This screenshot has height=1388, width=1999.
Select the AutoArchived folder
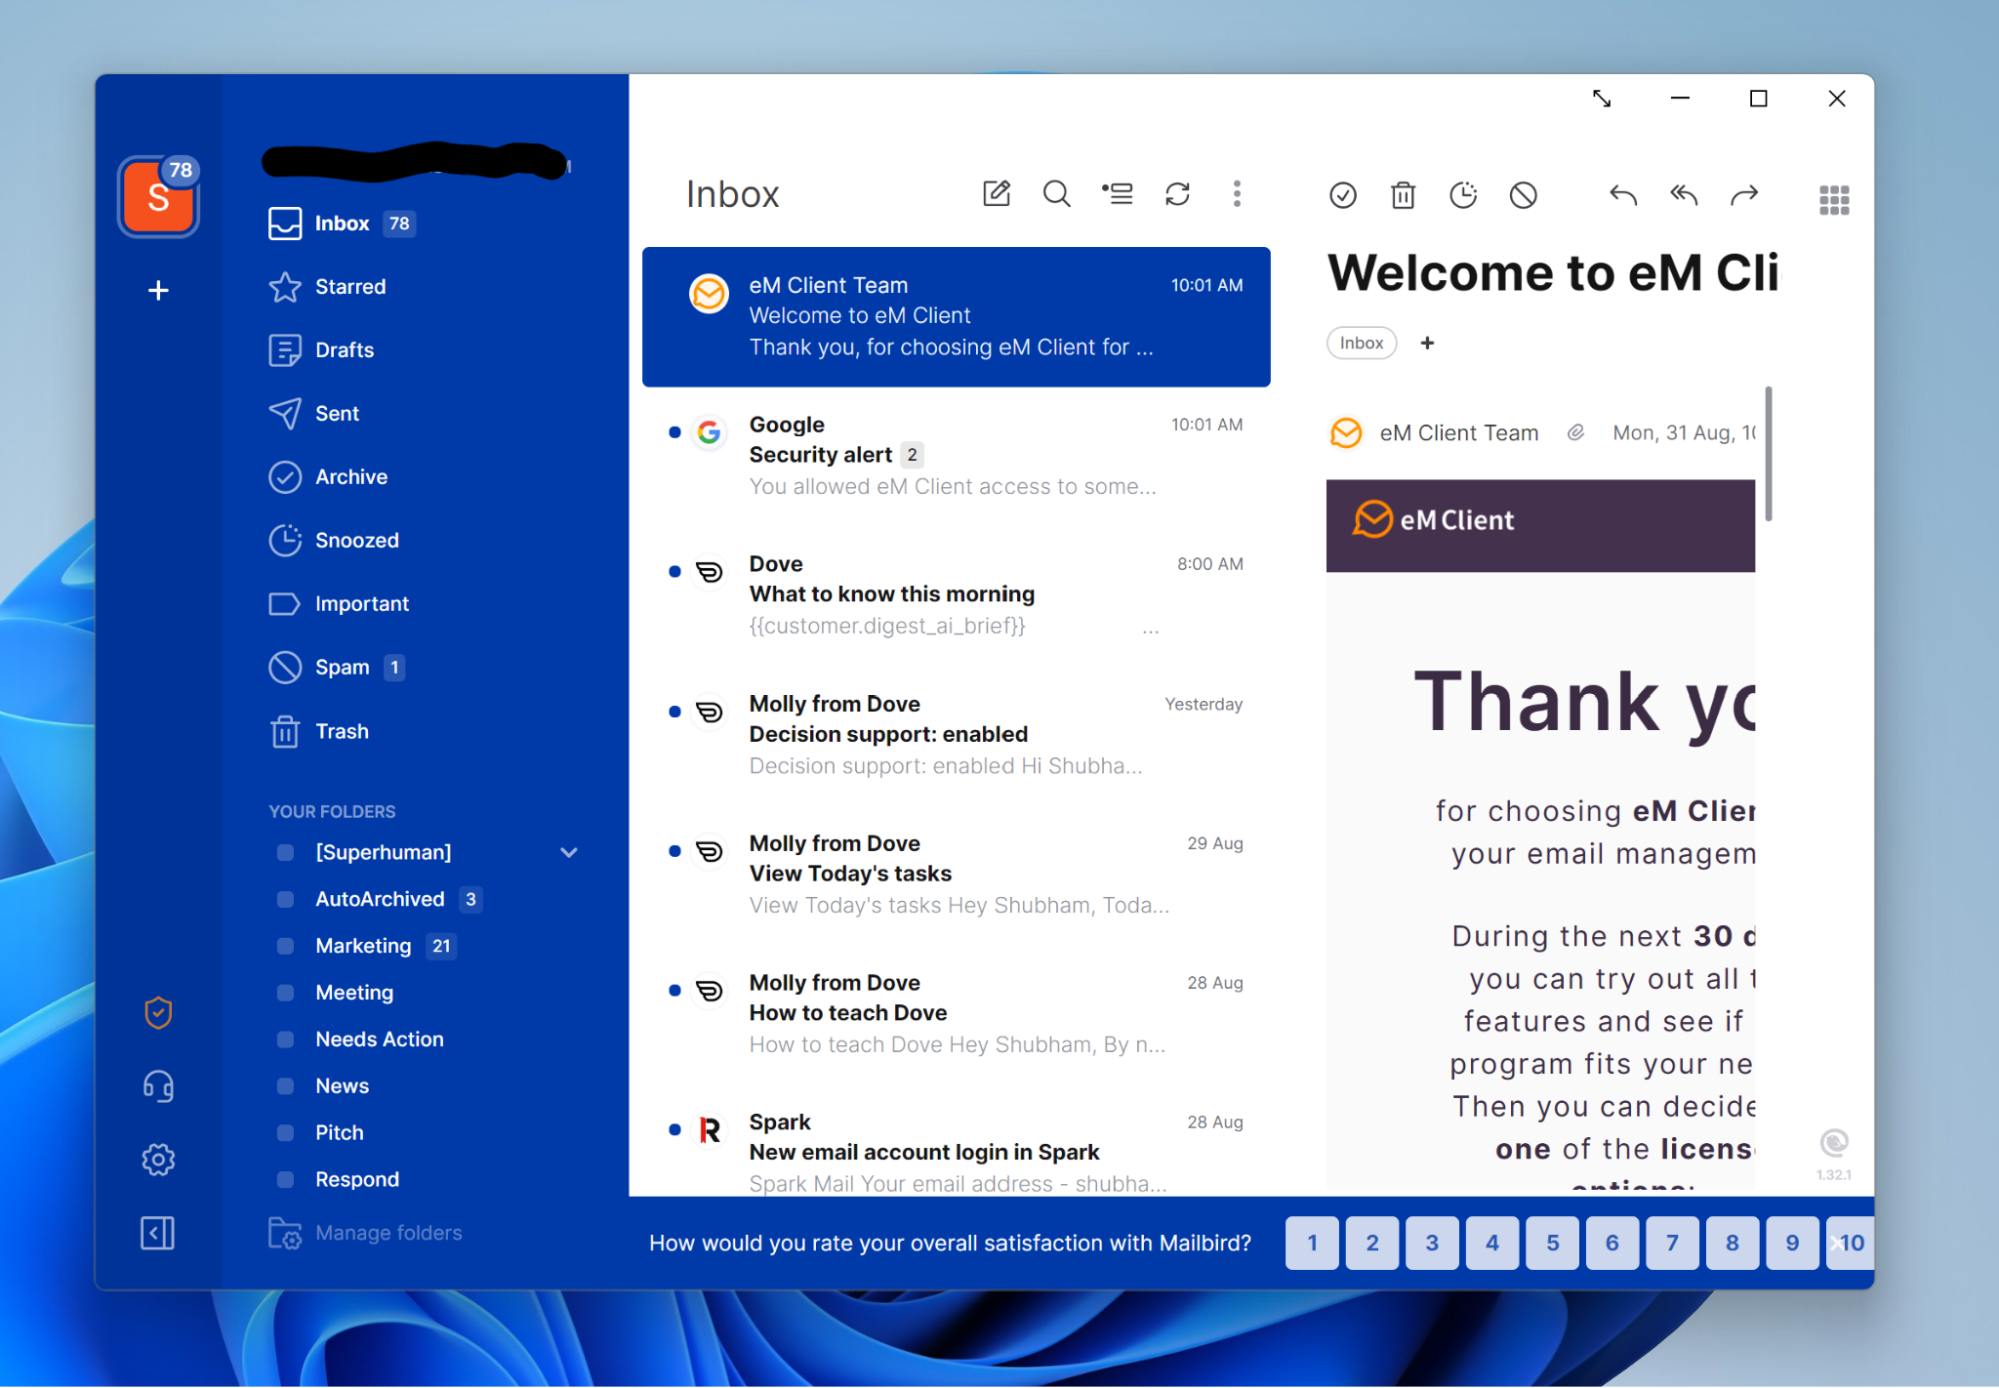pos(379,899)
